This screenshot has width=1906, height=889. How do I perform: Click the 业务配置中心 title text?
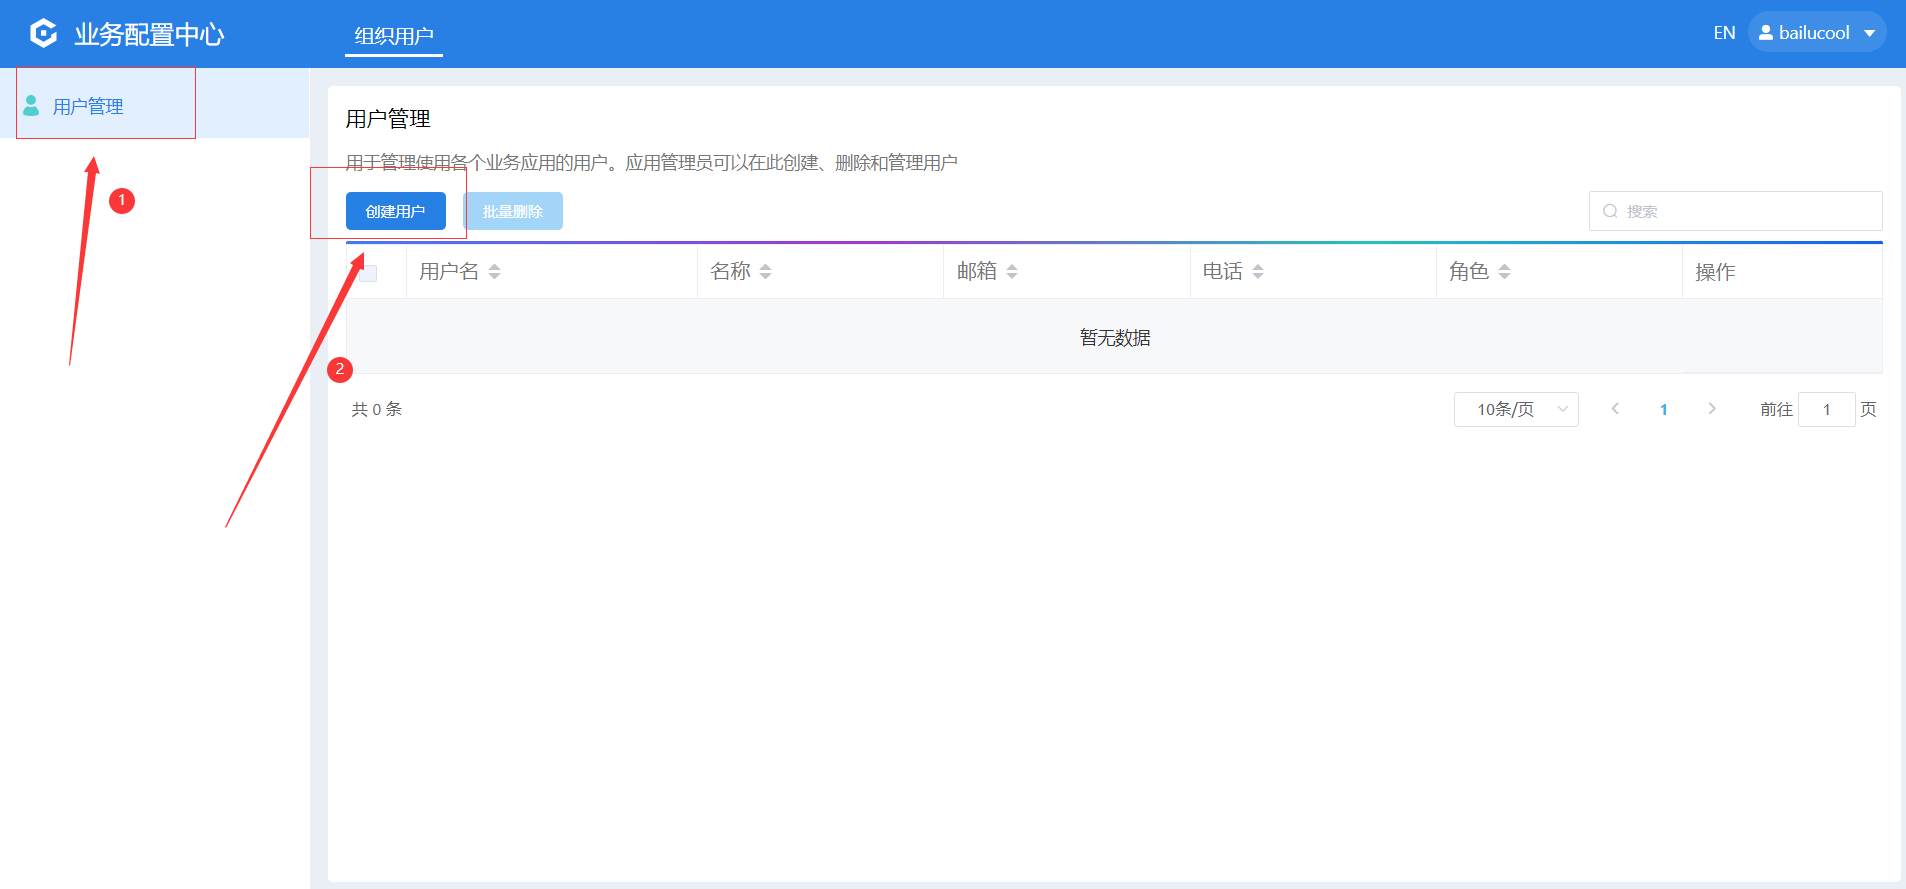tap(149, 34)
